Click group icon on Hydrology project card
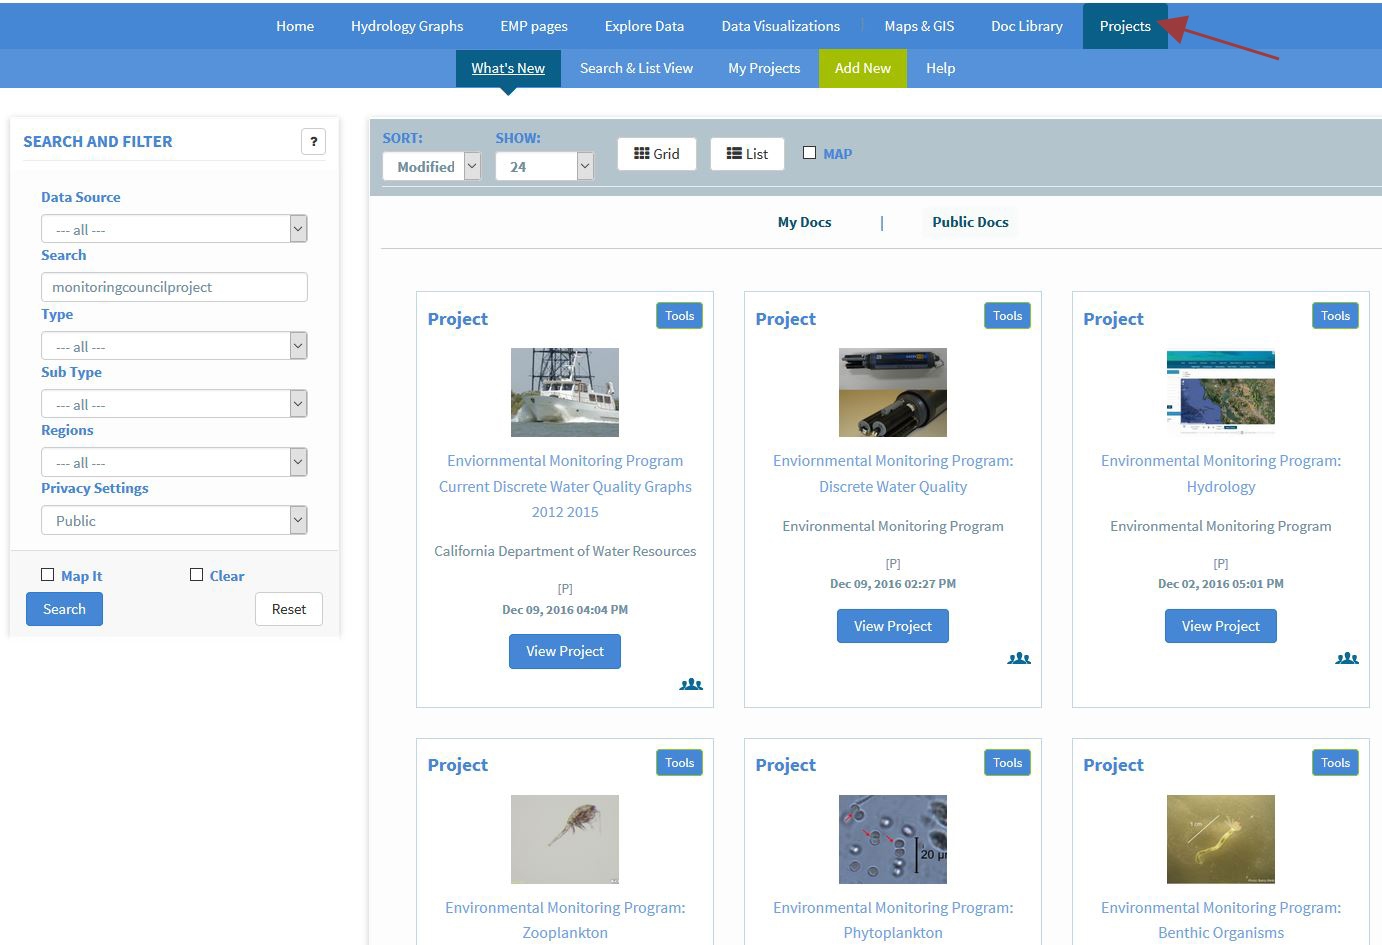 (1346, 658)
